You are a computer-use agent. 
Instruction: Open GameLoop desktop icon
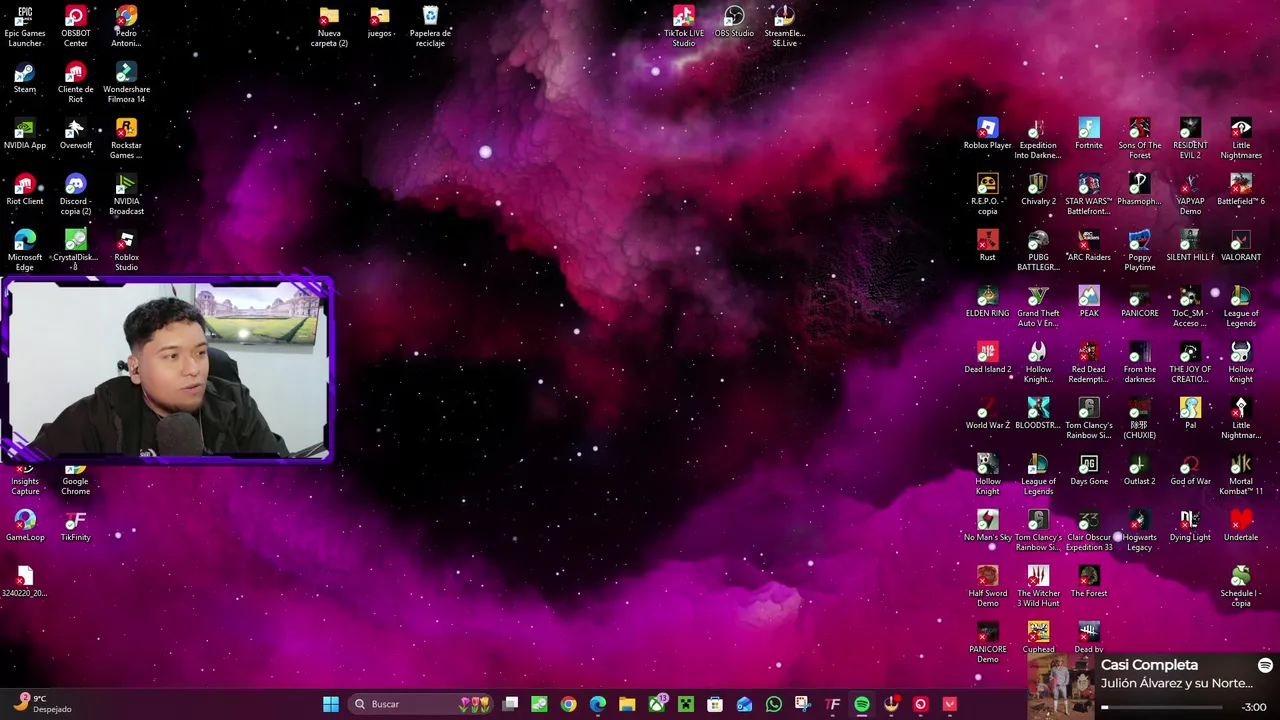(x=25, y=525)
